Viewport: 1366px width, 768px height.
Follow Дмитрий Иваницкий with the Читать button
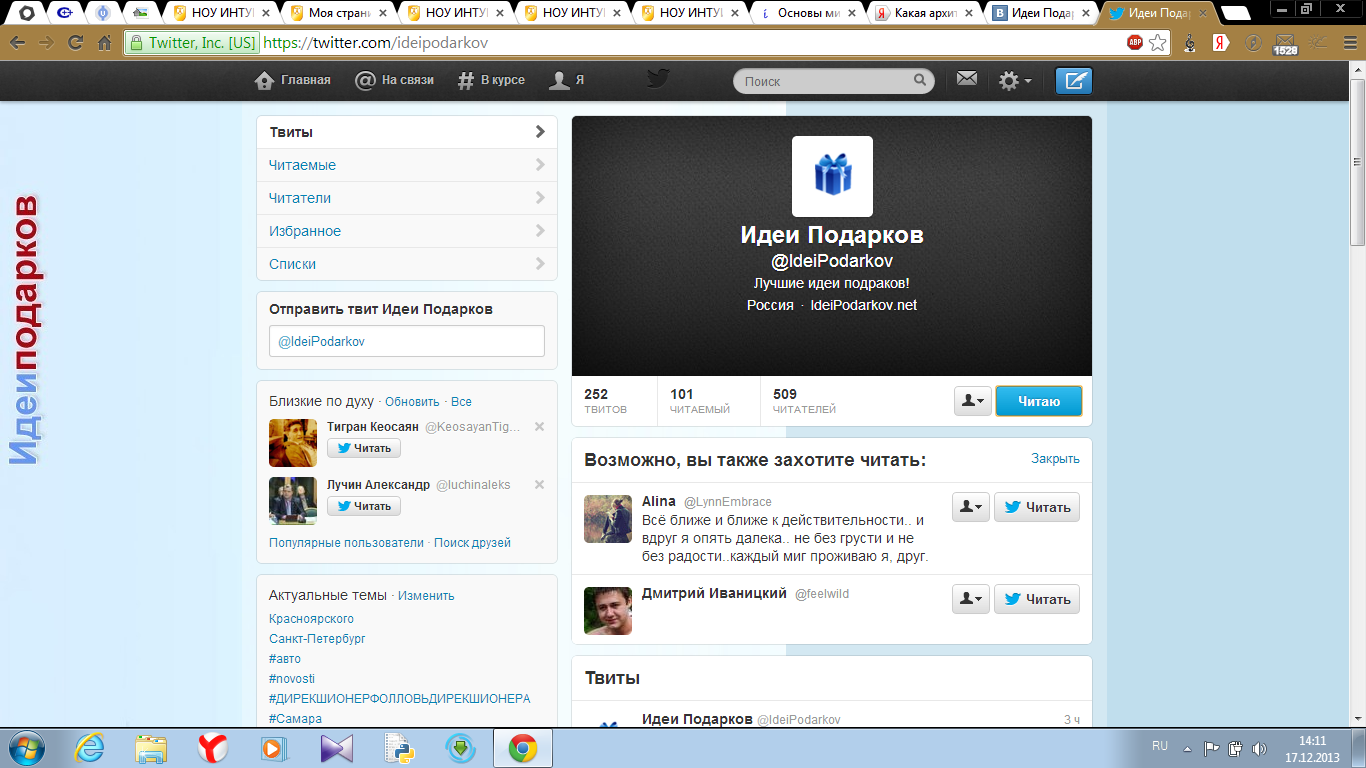click(x=1037, y=599)
